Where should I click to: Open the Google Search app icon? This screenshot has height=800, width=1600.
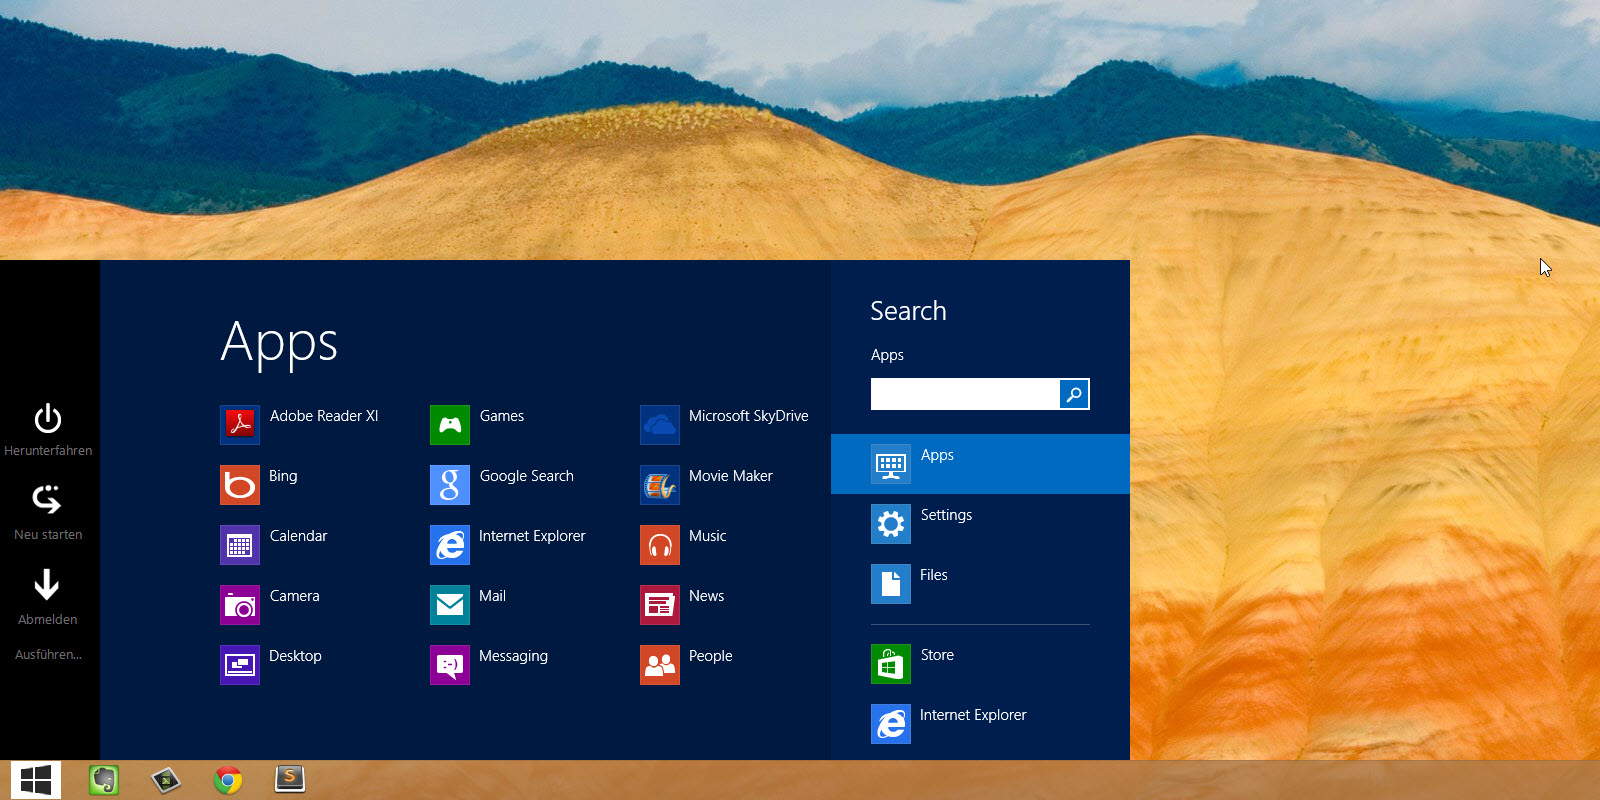450,485
